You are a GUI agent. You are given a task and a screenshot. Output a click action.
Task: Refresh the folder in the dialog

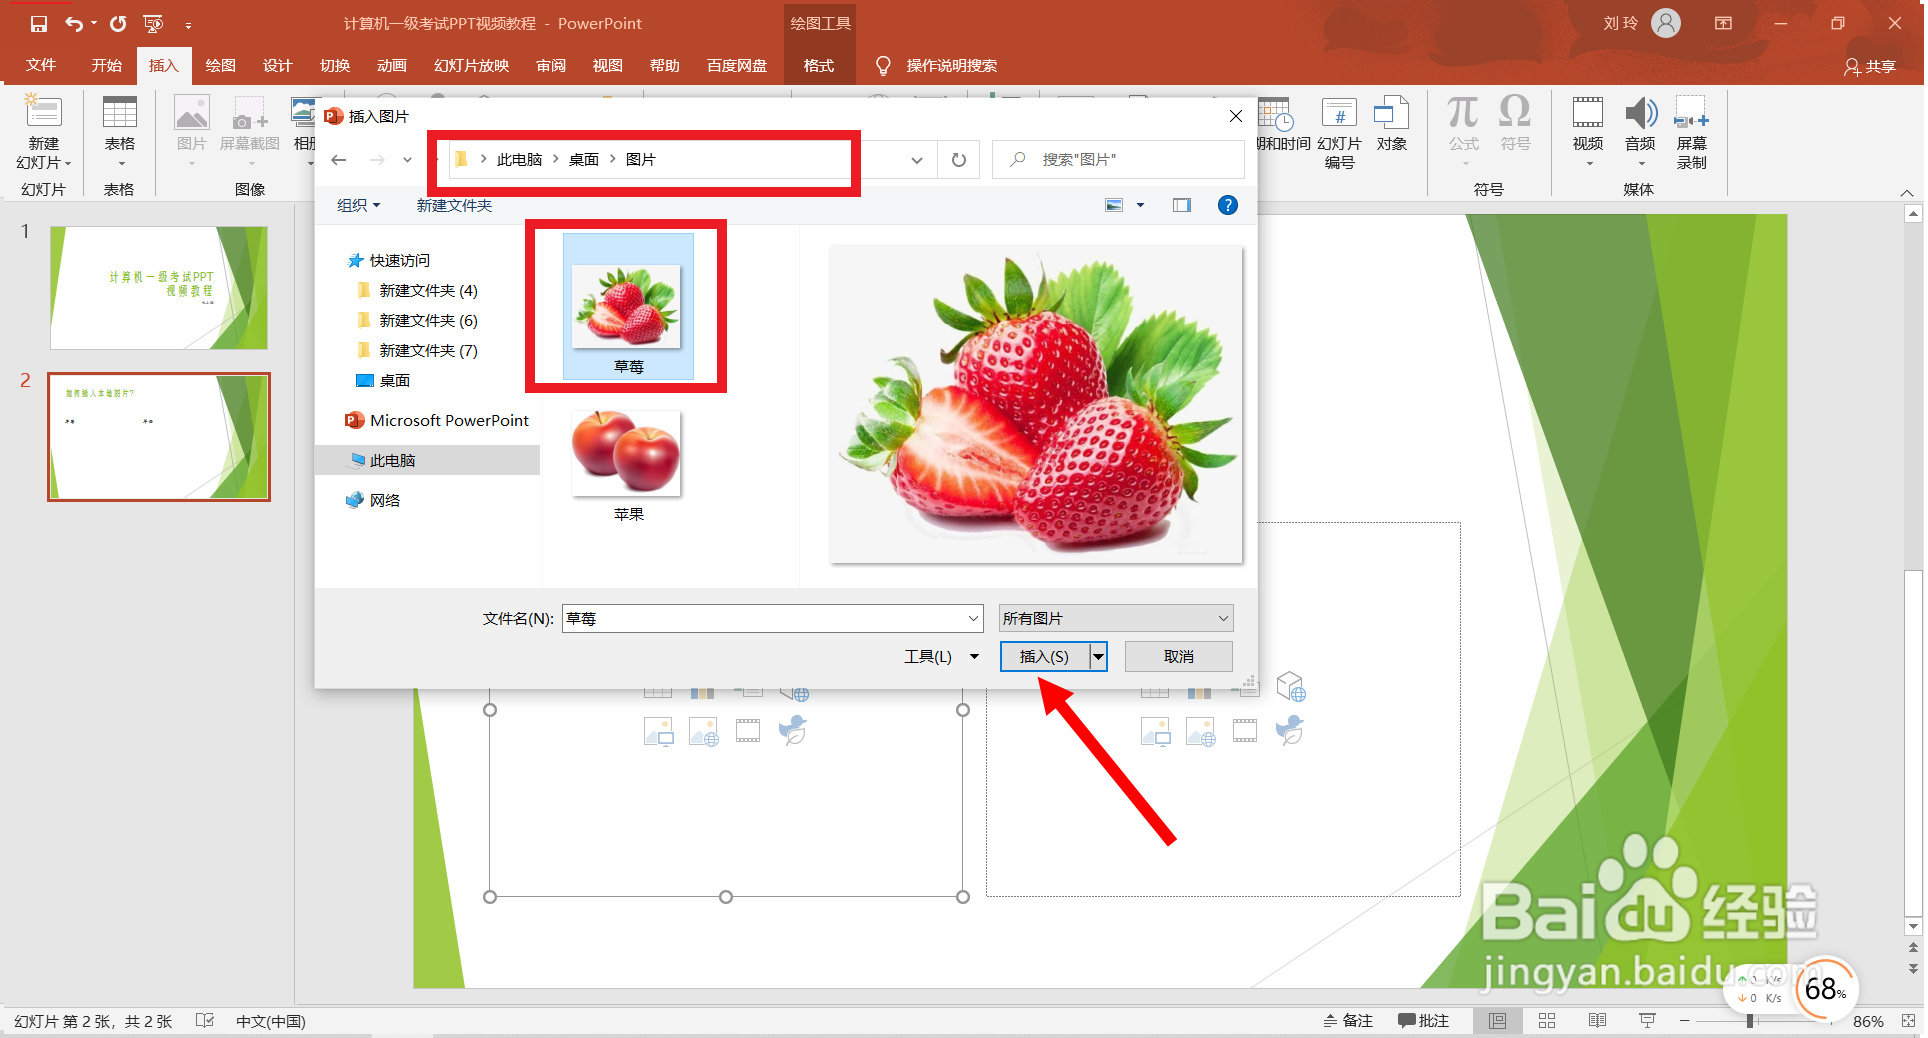coord(958,160)
